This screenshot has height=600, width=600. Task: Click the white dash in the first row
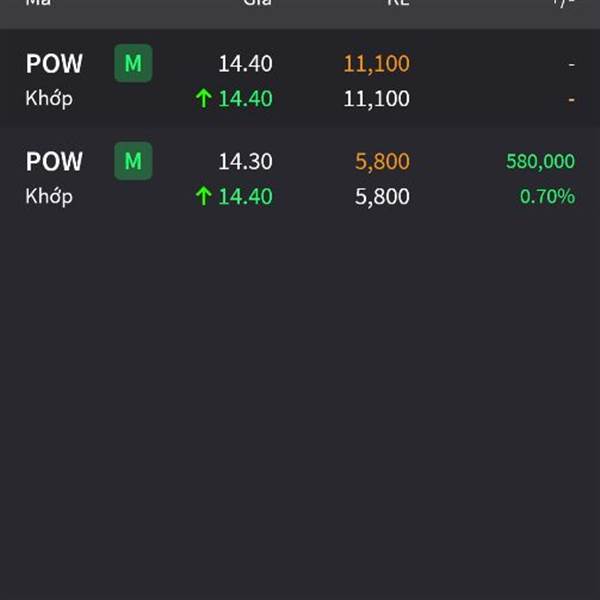pyautogui.click(x=571, y=64)
